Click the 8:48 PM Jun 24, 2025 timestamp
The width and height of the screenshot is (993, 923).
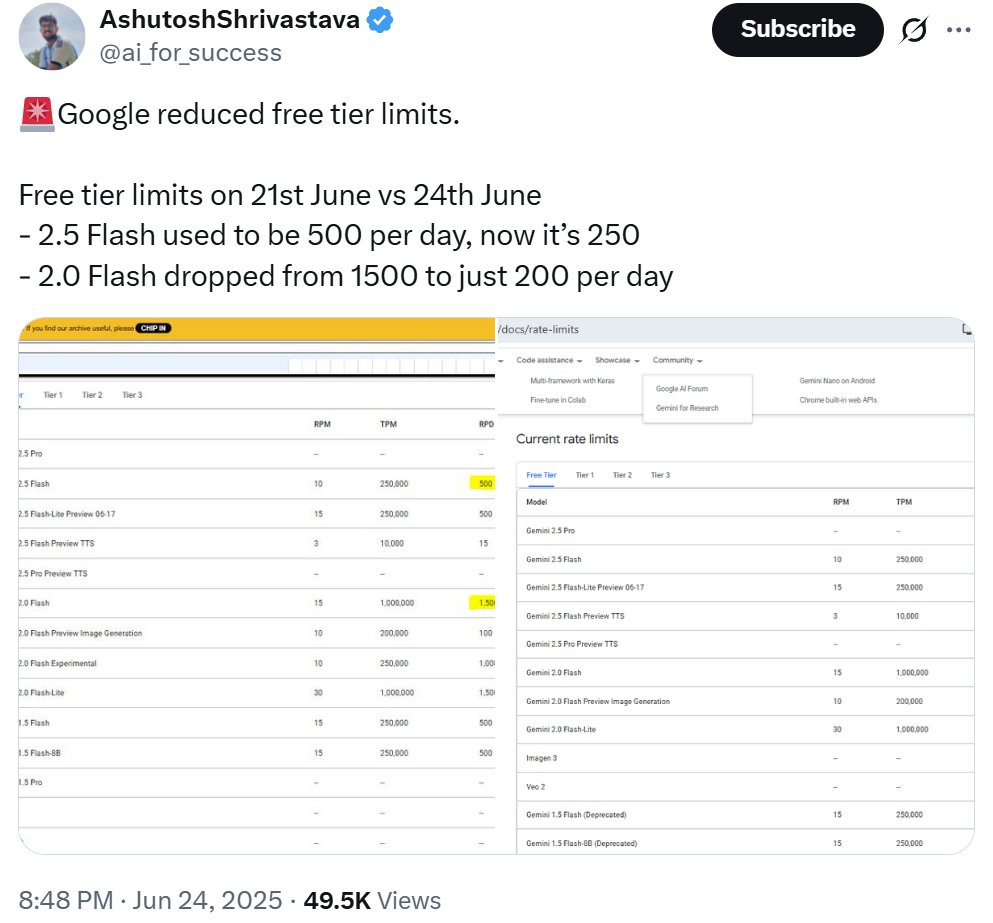click(150, 900)
